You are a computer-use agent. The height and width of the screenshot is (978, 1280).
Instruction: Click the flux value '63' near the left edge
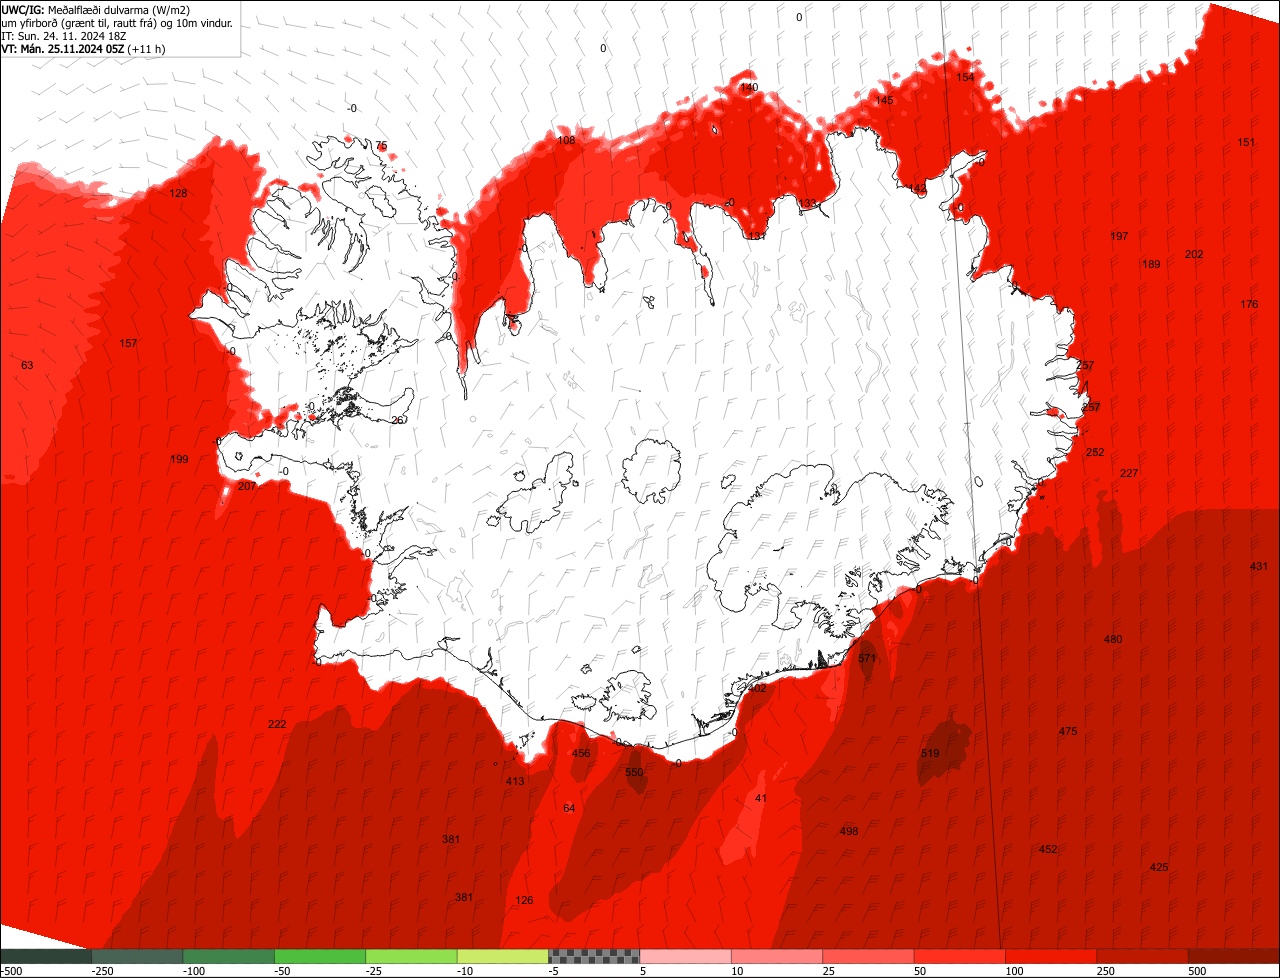click(x=27, y=365)
